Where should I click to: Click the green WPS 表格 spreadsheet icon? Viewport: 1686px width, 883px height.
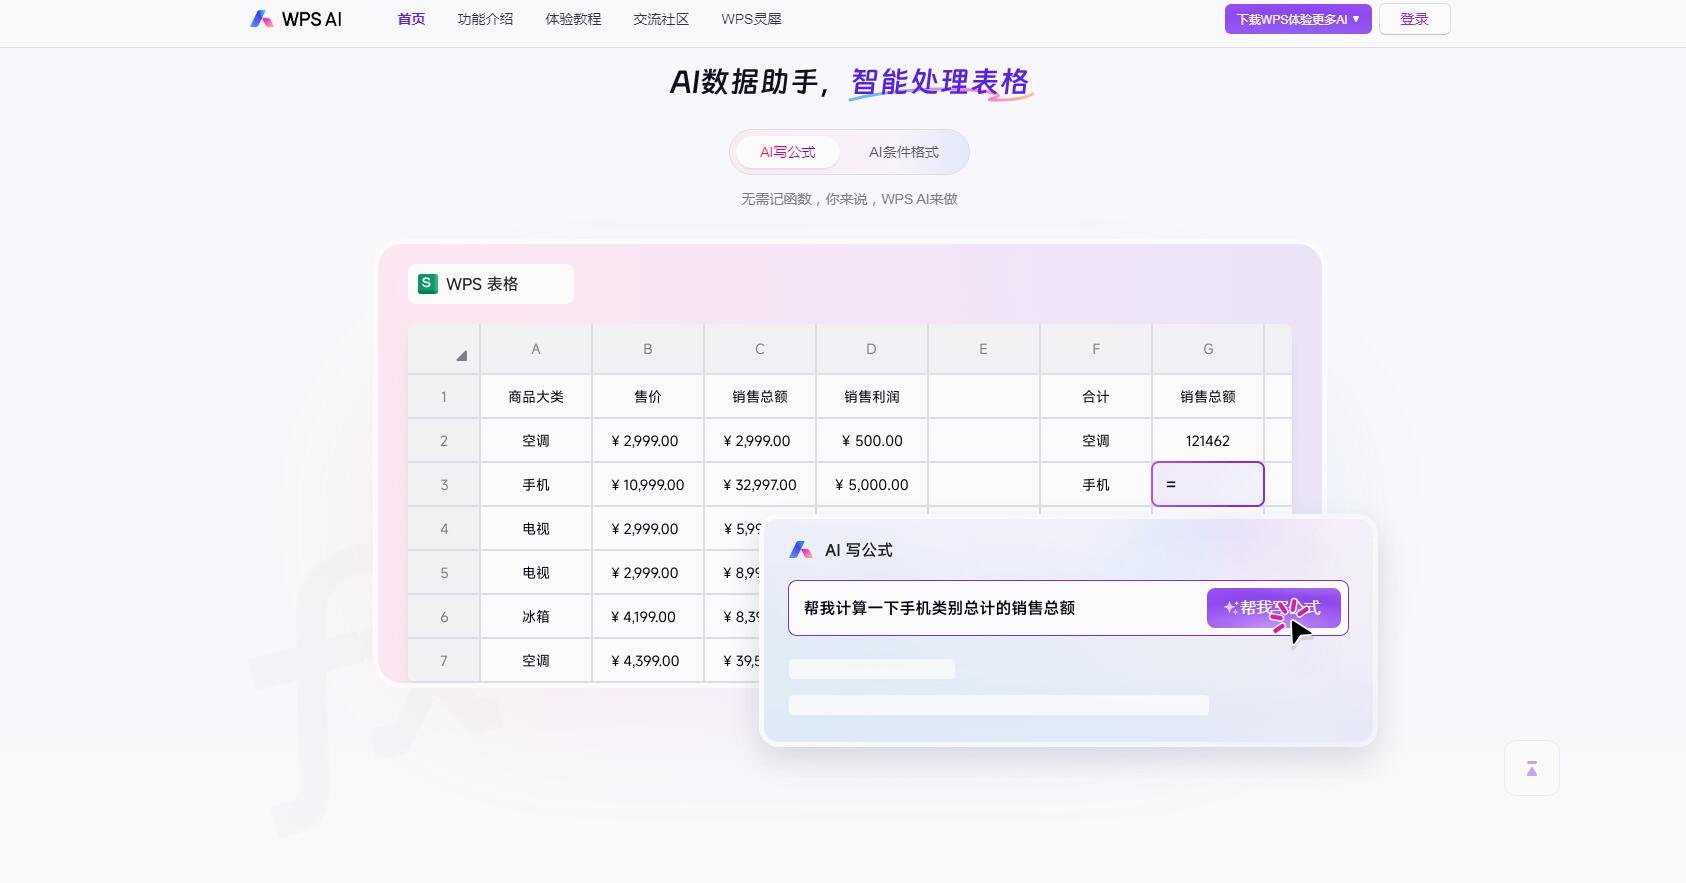coord(428,284)
